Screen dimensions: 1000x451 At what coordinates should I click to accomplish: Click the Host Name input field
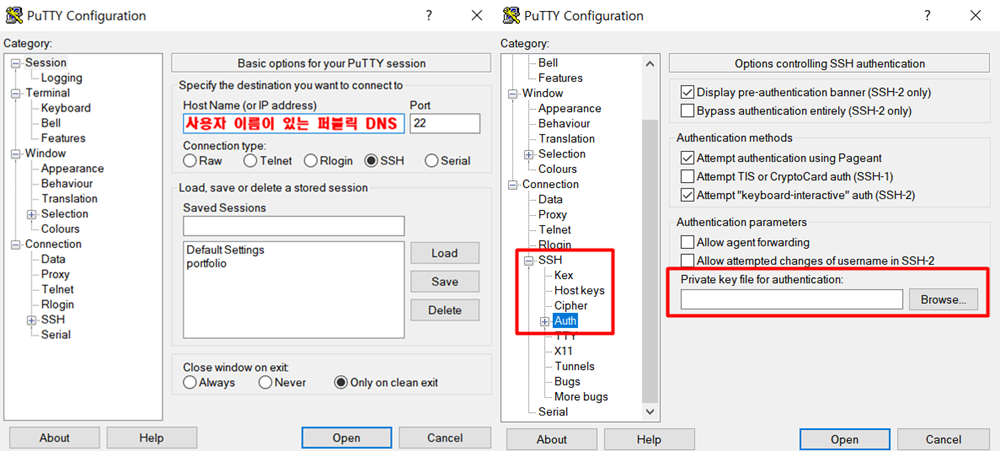point(293,123)
